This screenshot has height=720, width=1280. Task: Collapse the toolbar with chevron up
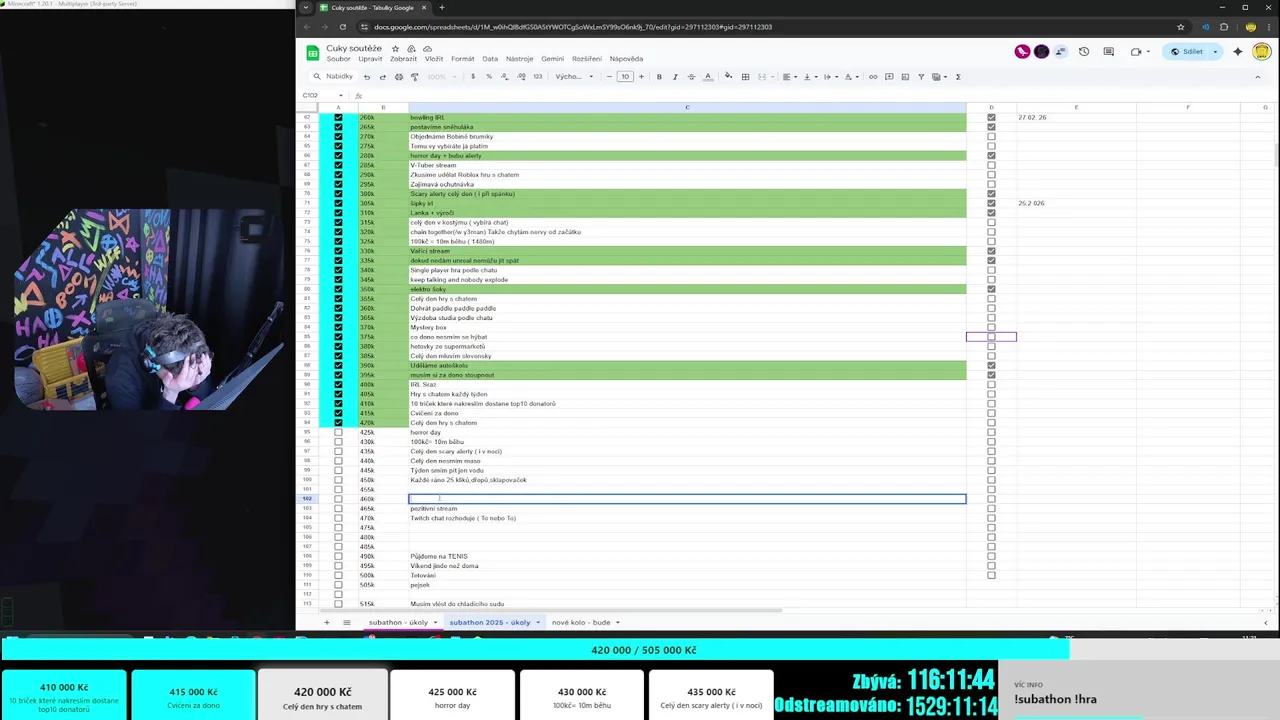[1258, 77]
